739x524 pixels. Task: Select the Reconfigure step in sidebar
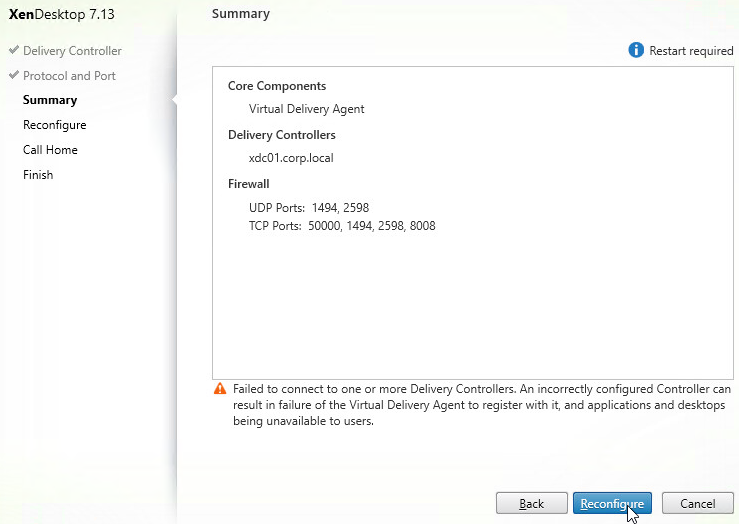55,125
